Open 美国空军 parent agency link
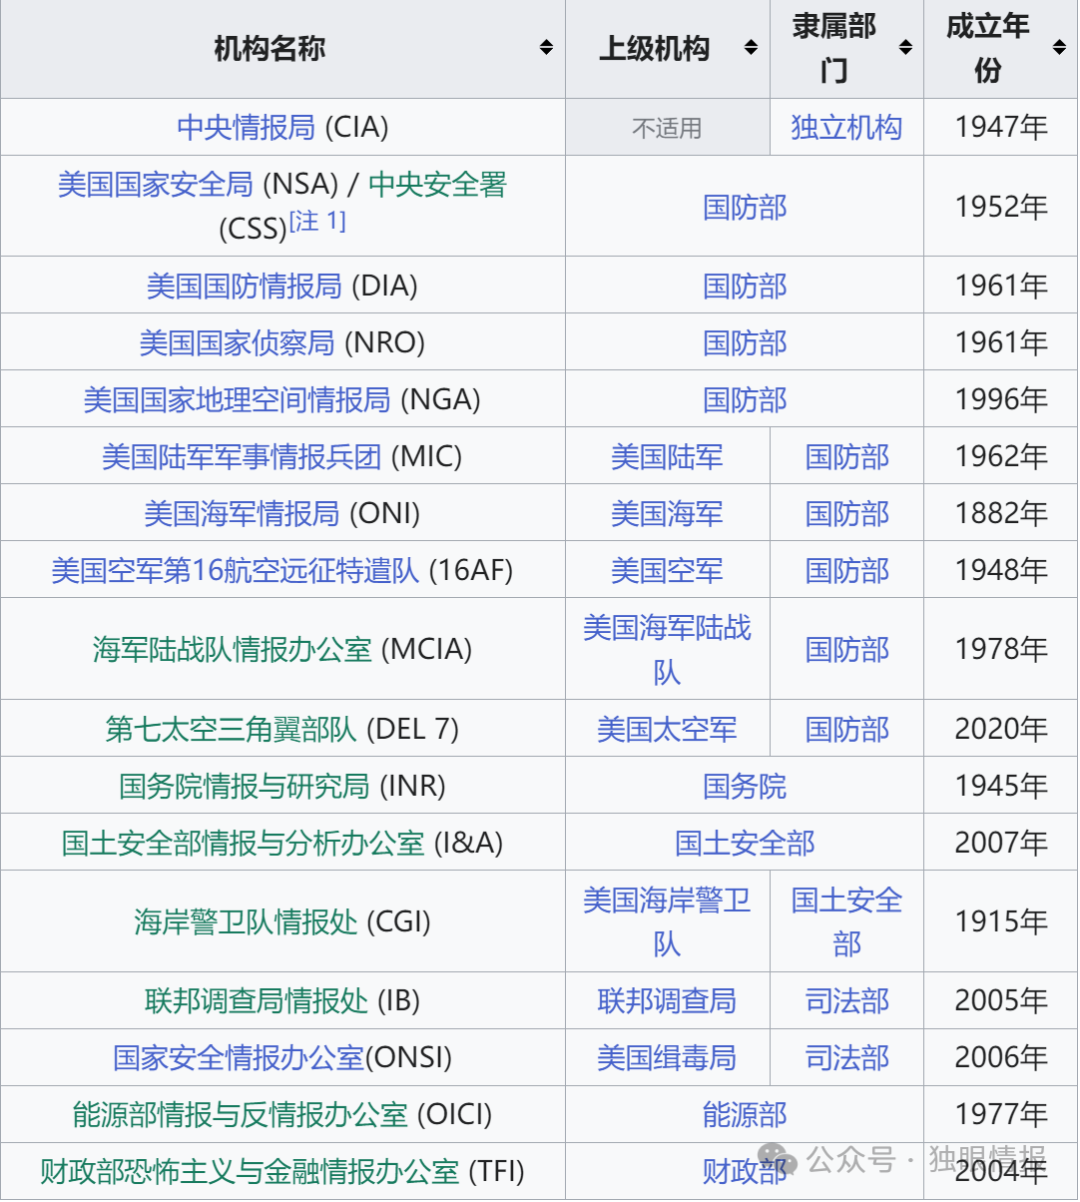Image resolution: width=1080 pixels, height=1202 pixels. (x=667, y=571)
